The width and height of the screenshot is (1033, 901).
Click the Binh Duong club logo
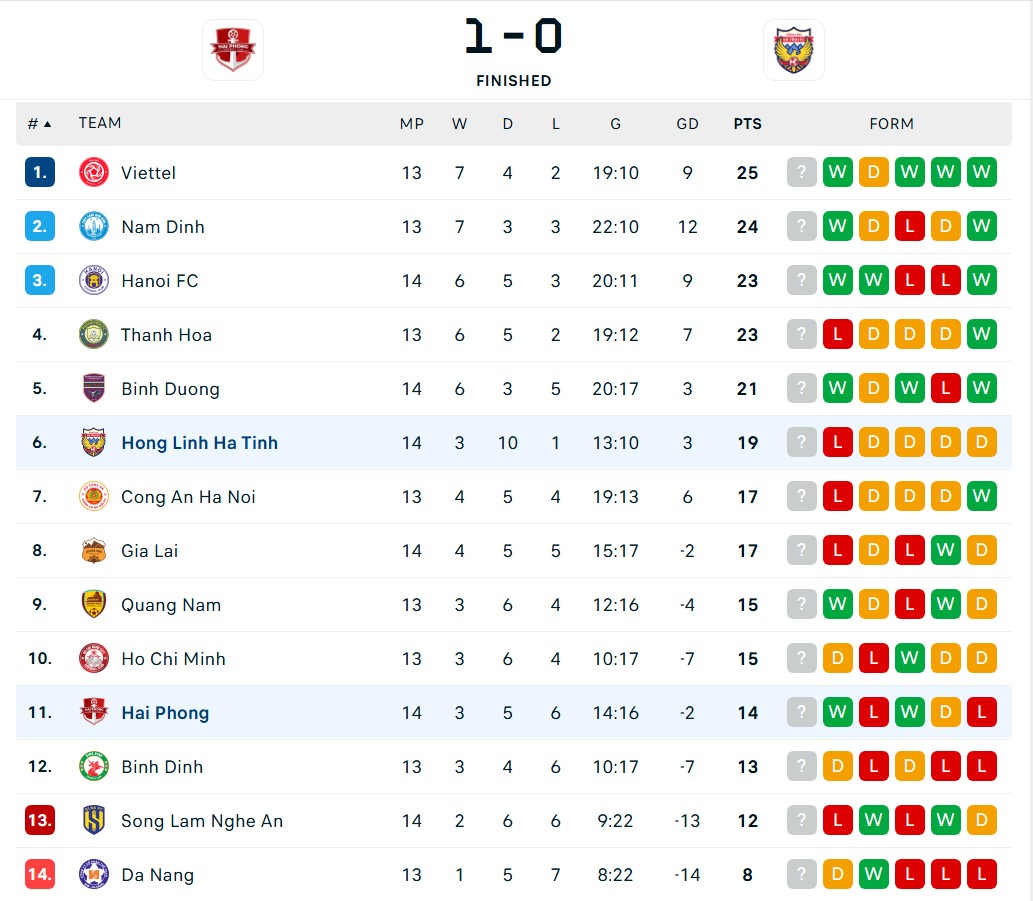pos(94,389)
